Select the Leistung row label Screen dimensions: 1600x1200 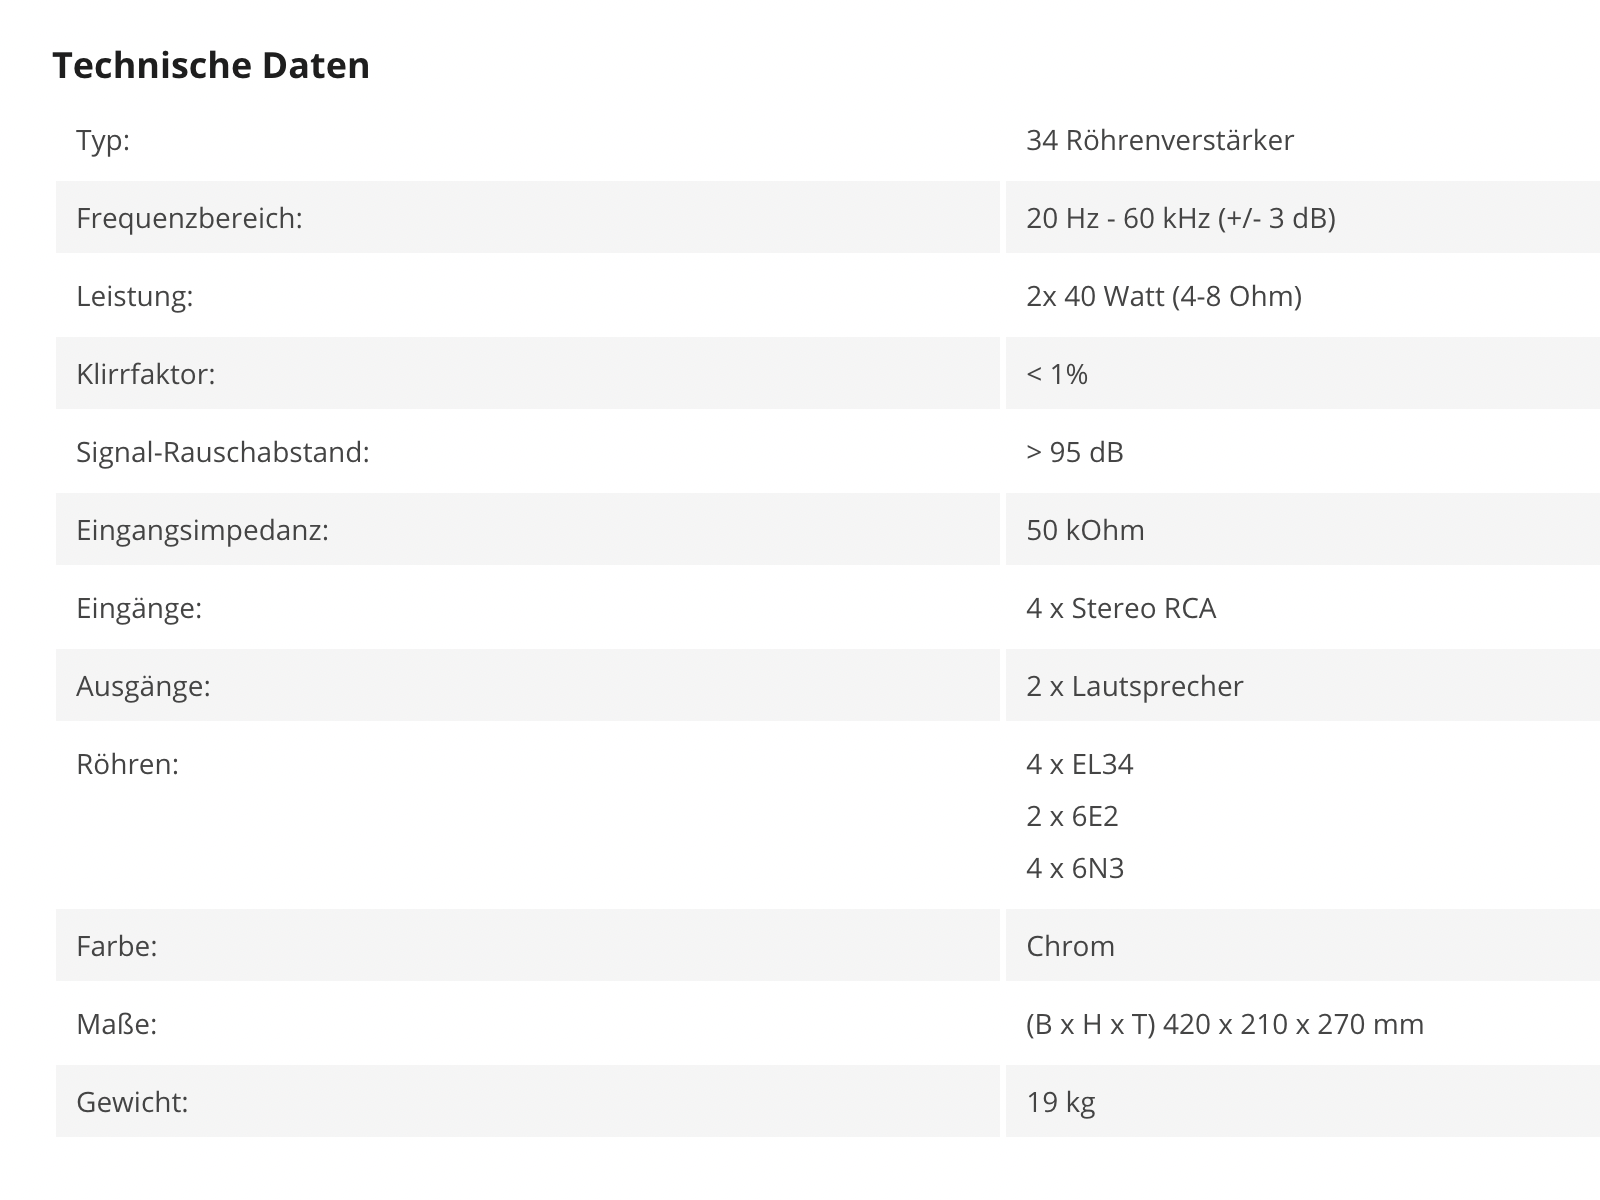click(x=134, y=296)
